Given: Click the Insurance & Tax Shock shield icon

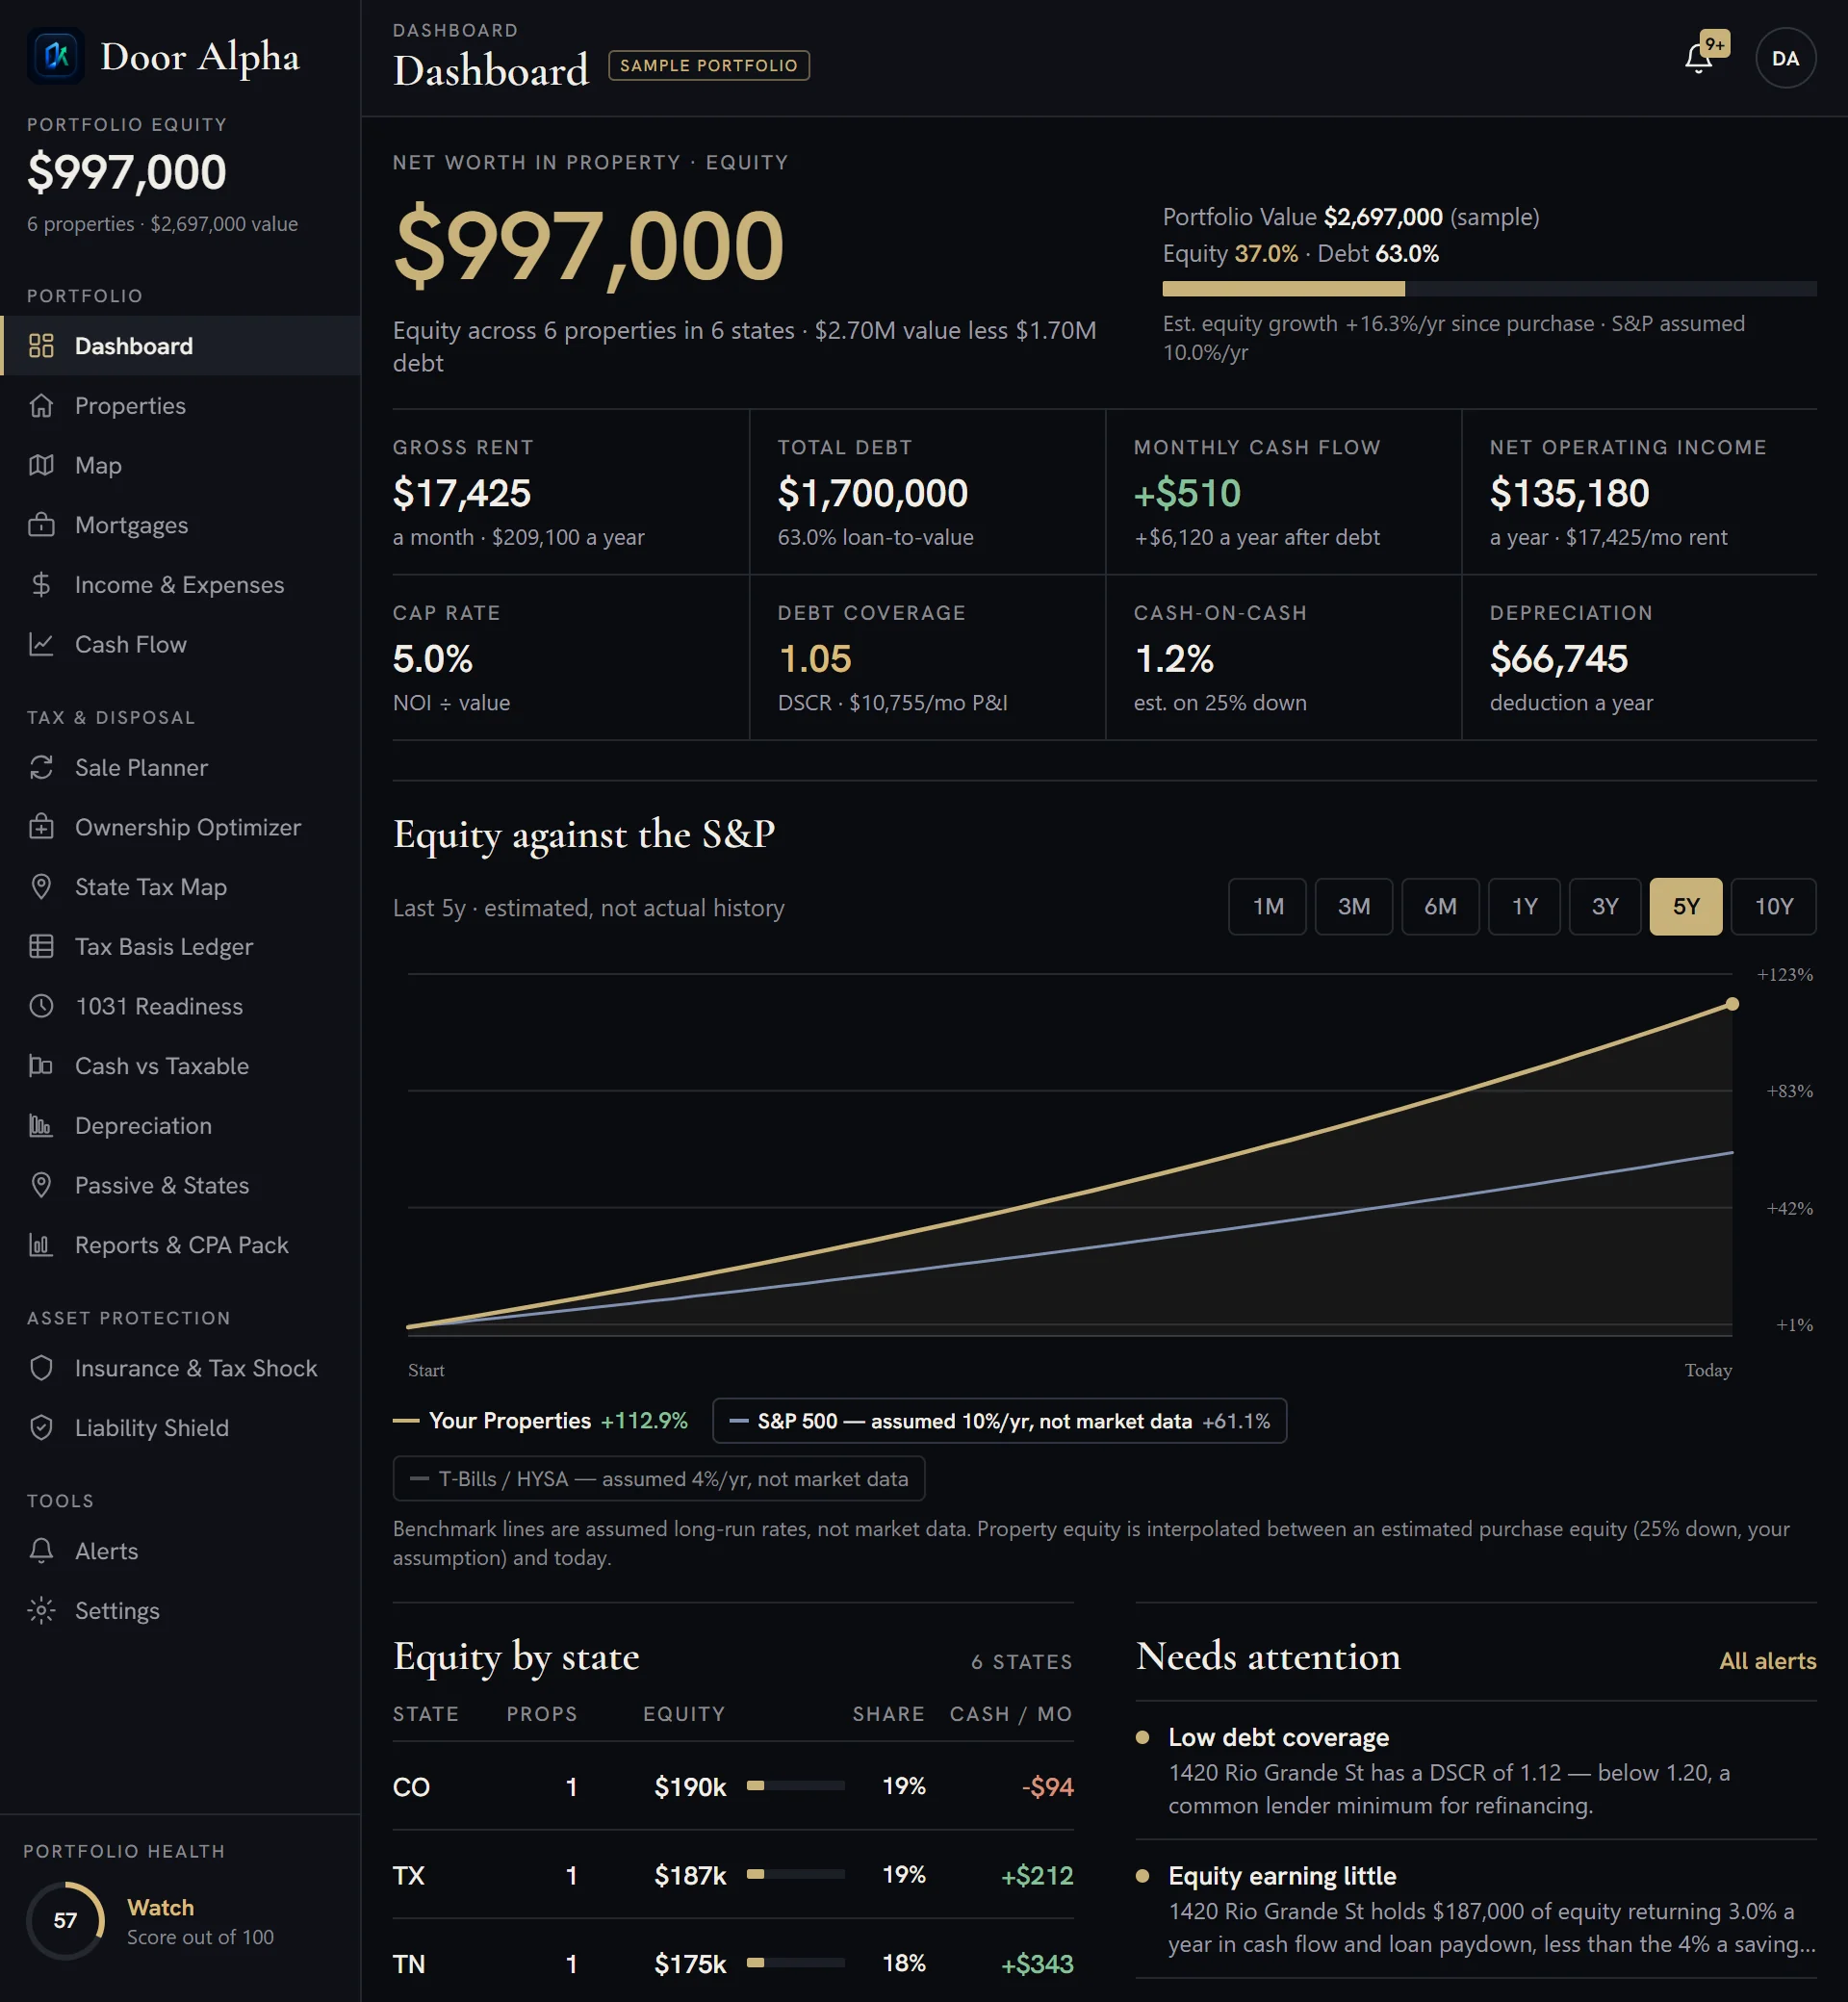Looking at the screenshot, I should [41, 1368].
